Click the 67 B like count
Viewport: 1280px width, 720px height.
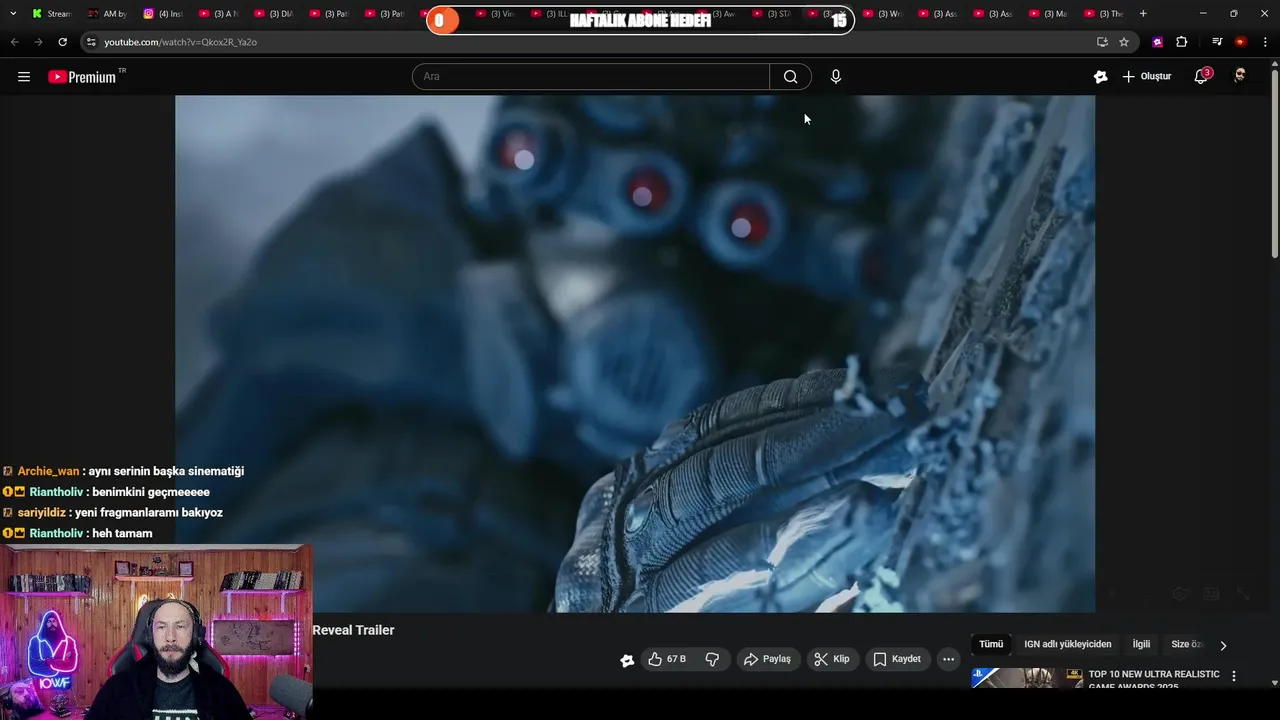[x=676, y=659]
